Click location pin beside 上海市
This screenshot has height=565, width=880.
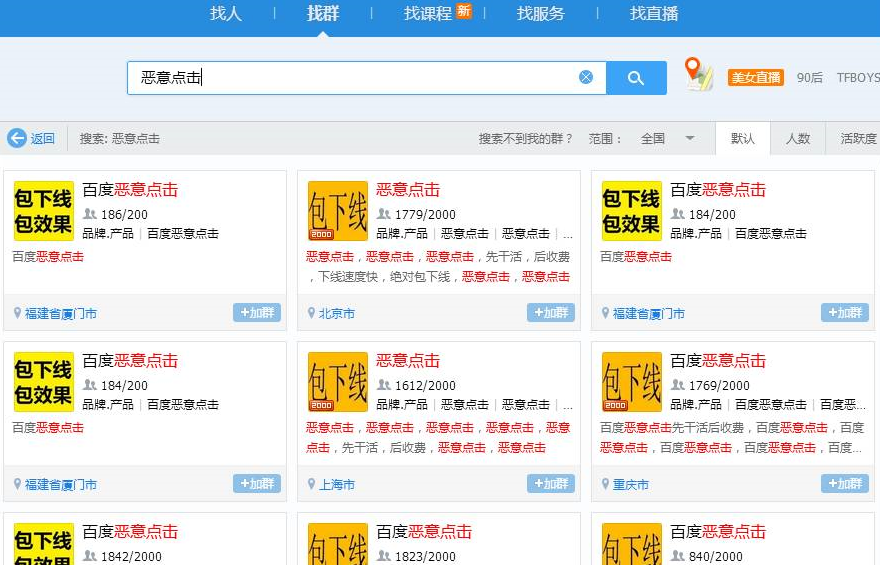click(311, 484)
